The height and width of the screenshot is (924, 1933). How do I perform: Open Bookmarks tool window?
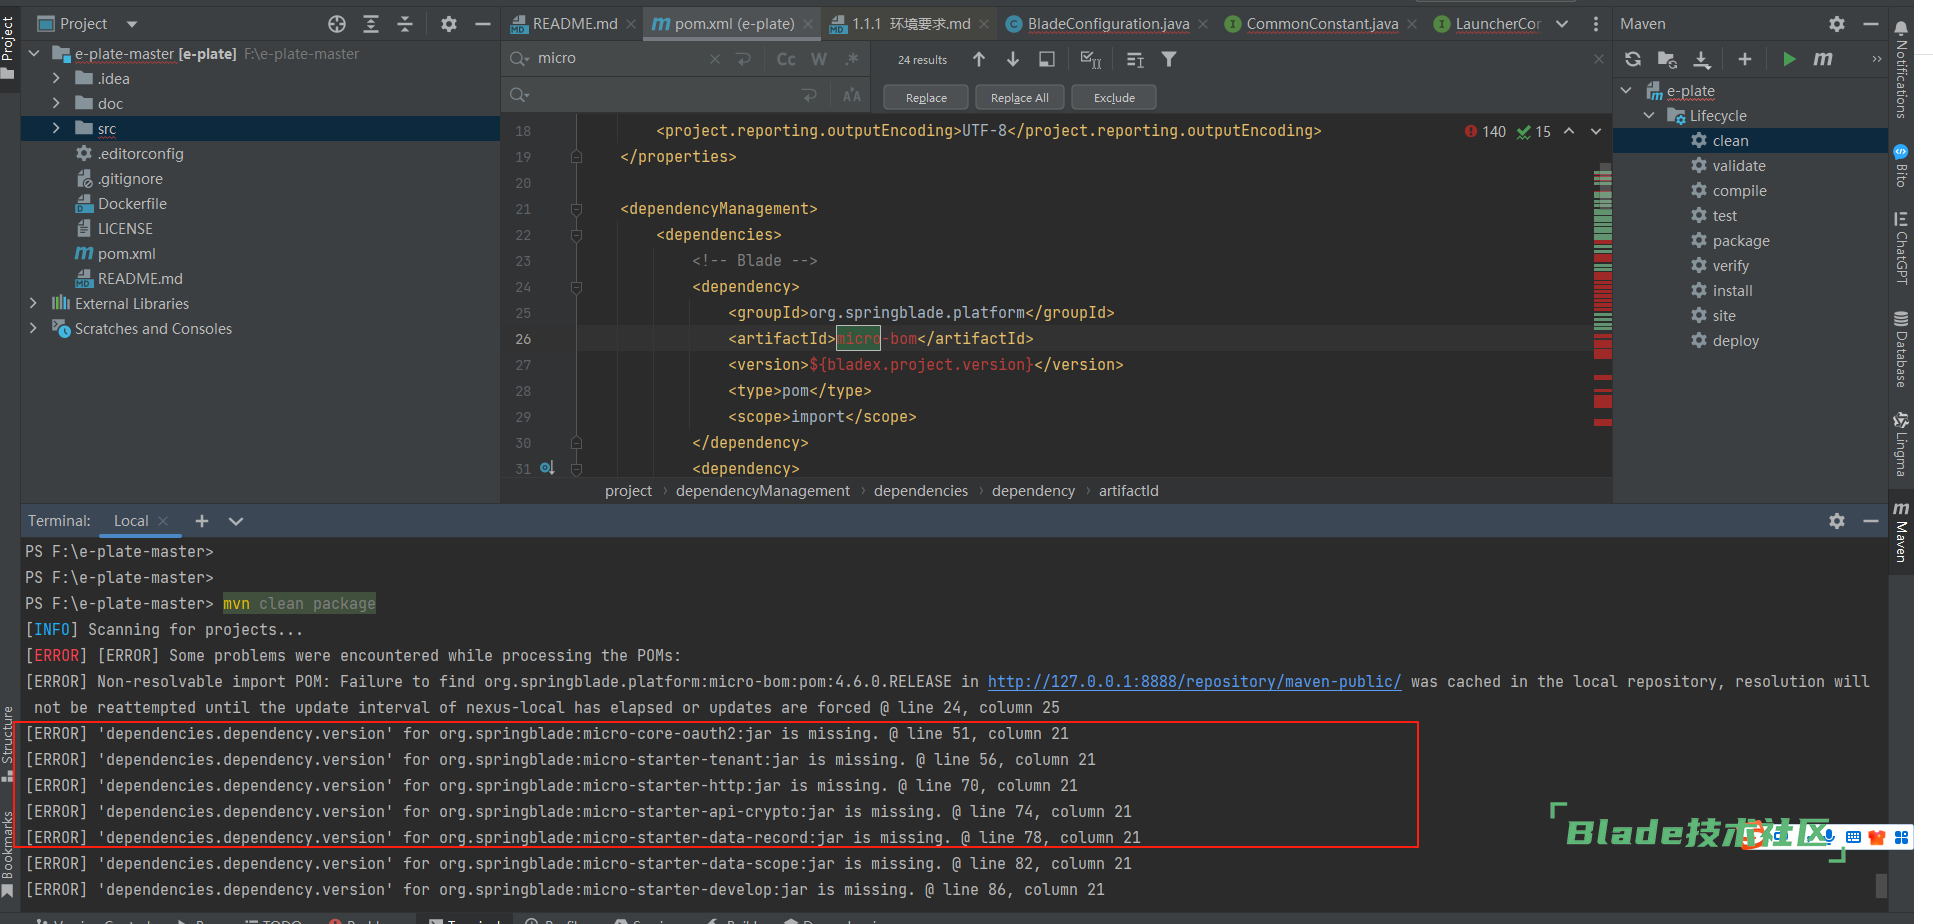[x=8, y=853]
